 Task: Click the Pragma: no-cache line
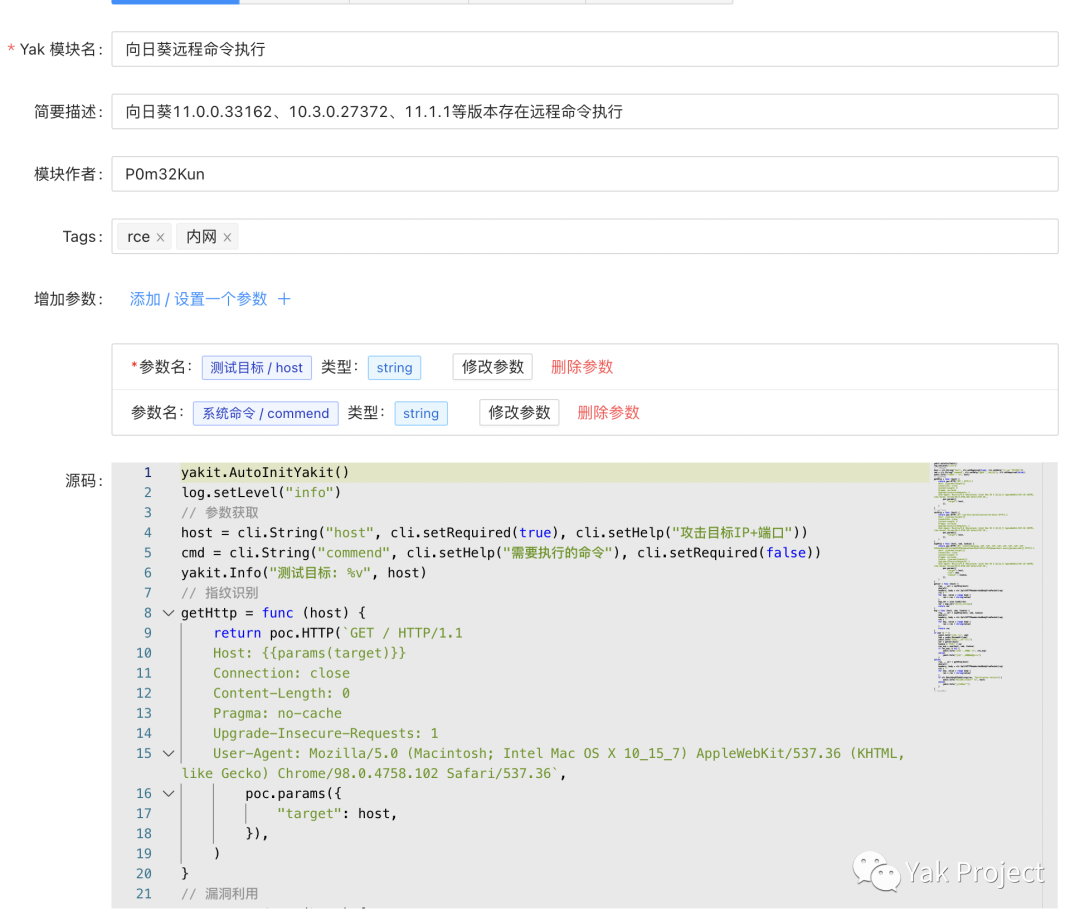pyautogui.click(x=277, y=713)
